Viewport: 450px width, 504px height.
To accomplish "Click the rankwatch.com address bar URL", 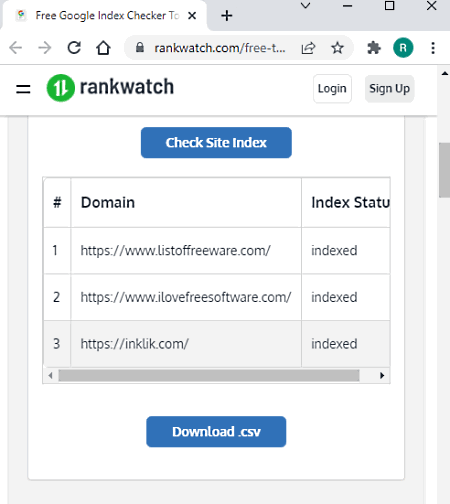I will point(219,48).
